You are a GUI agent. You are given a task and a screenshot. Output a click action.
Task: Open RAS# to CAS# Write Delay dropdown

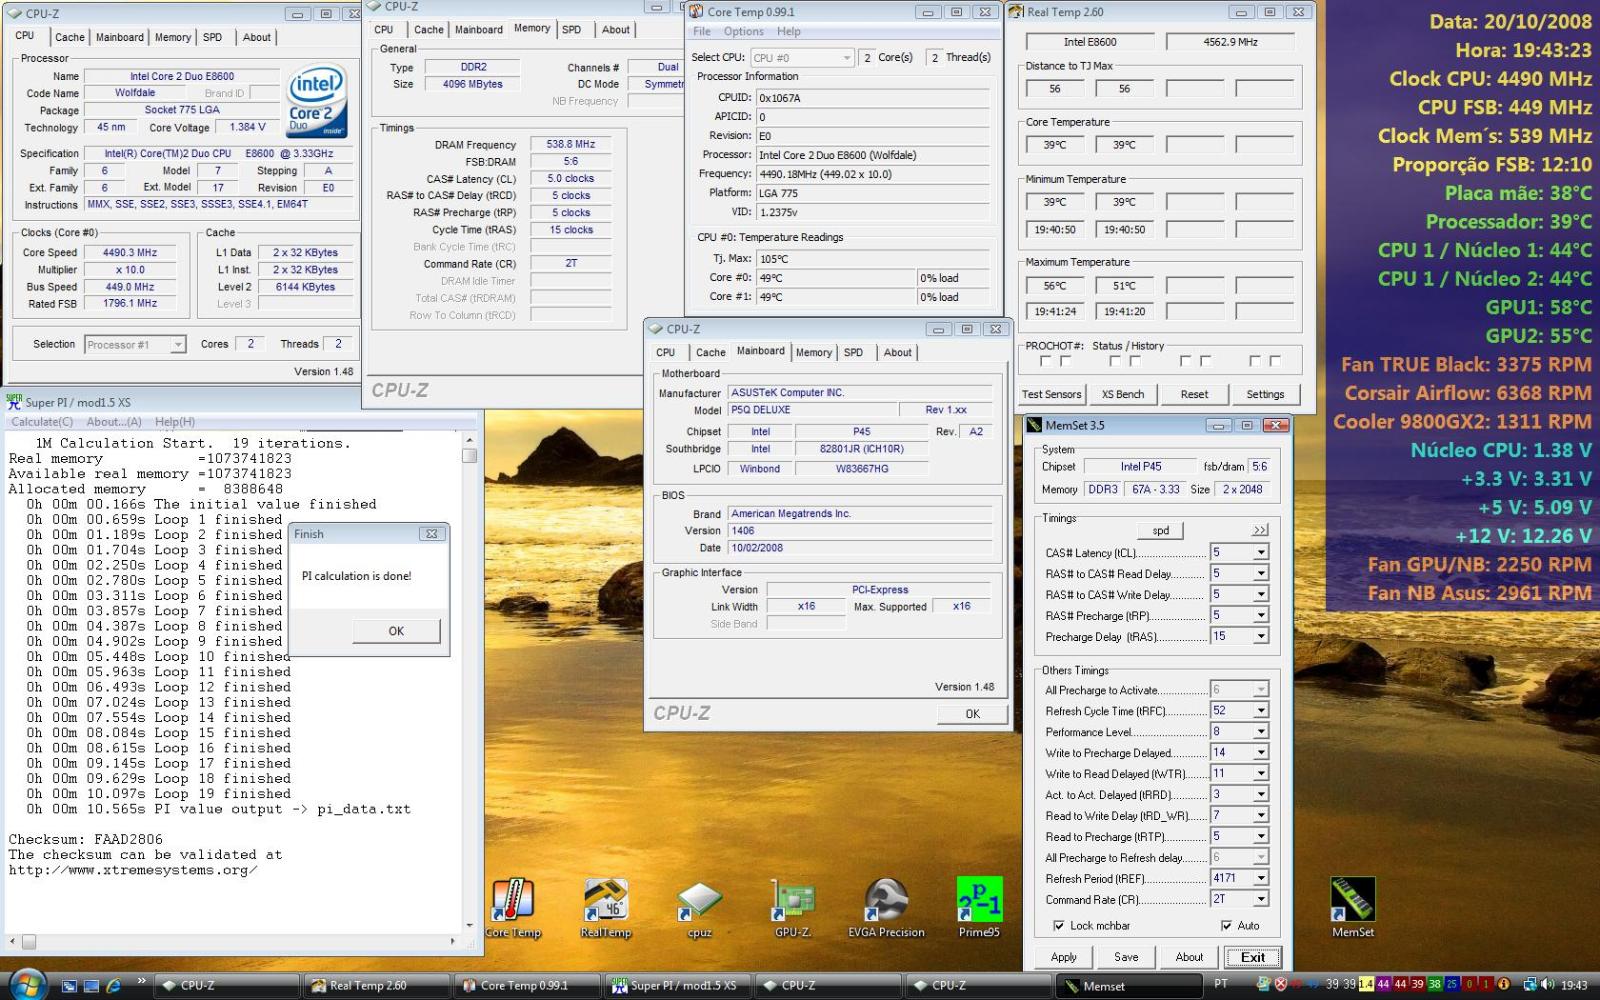click(x=1261, y=595)
